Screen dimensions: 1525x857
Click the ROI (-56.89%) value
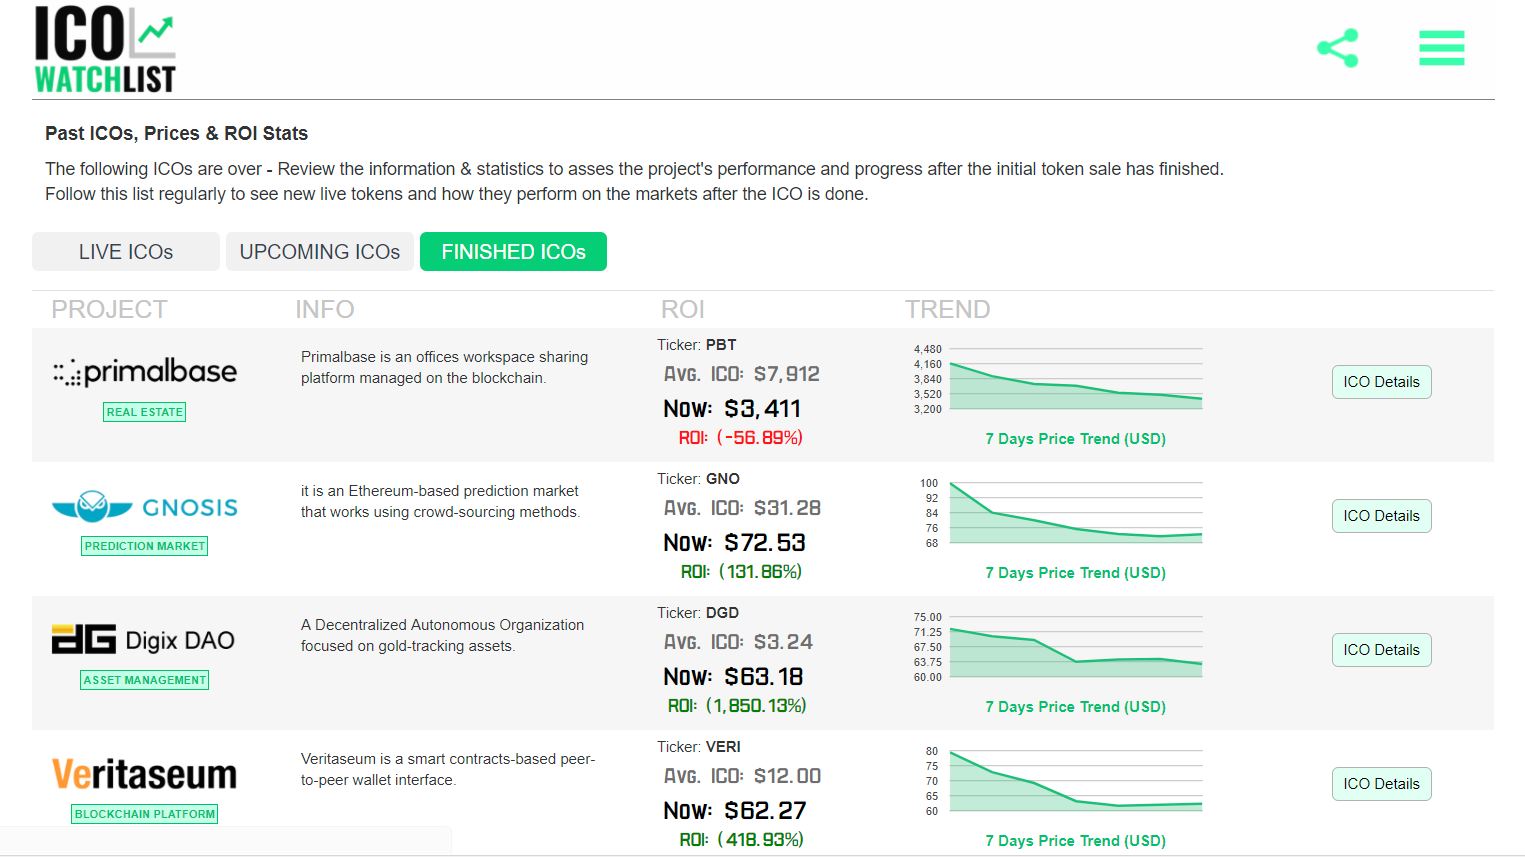741,438
